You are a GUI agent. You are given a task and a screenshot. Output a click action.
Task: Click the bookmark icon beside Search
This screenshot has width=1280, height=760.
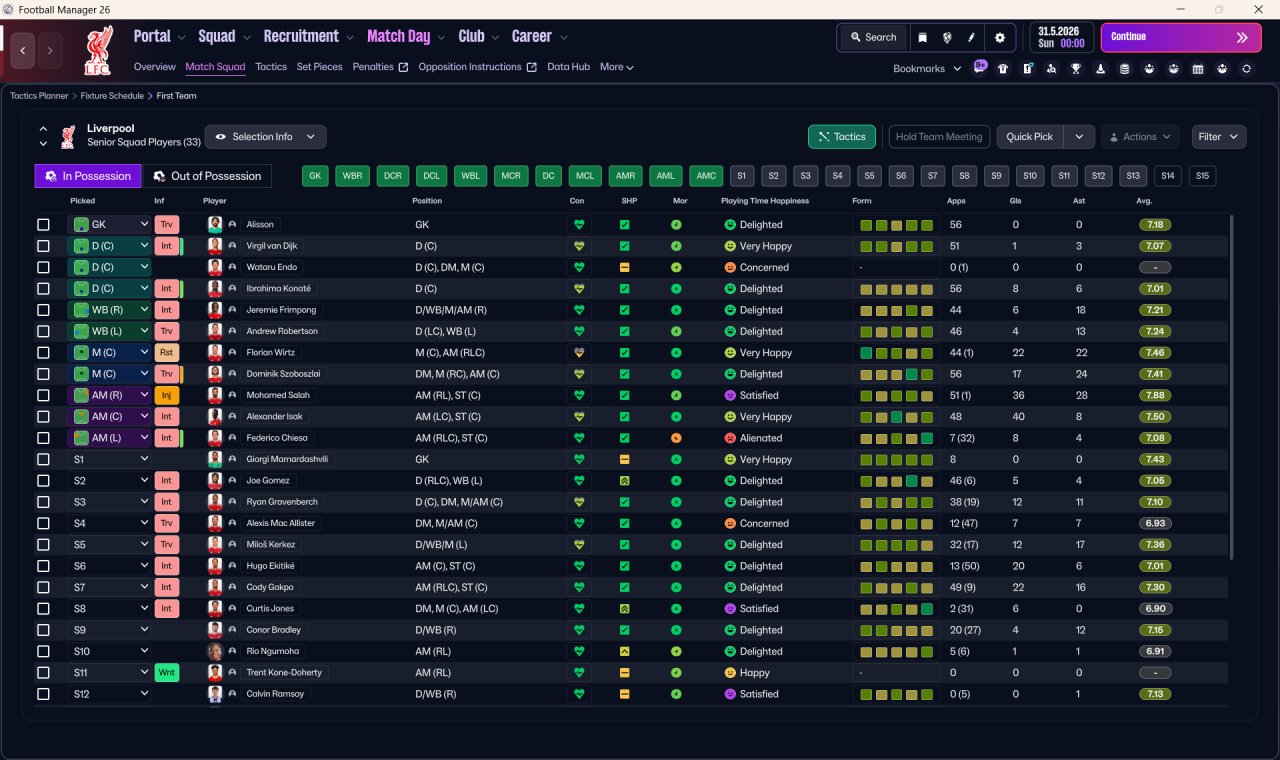point(922,38)
